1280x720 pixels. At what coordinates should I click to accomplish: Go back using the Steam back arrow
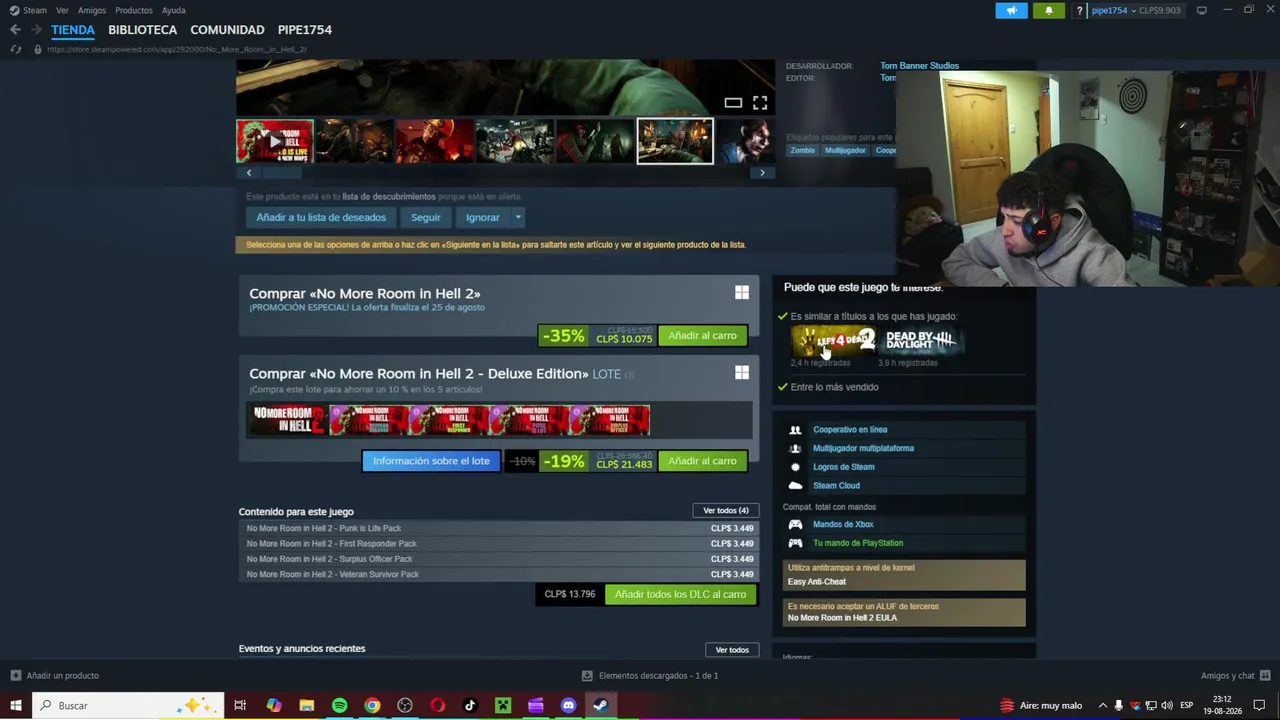pyautogui.click(x=15, y=30)
